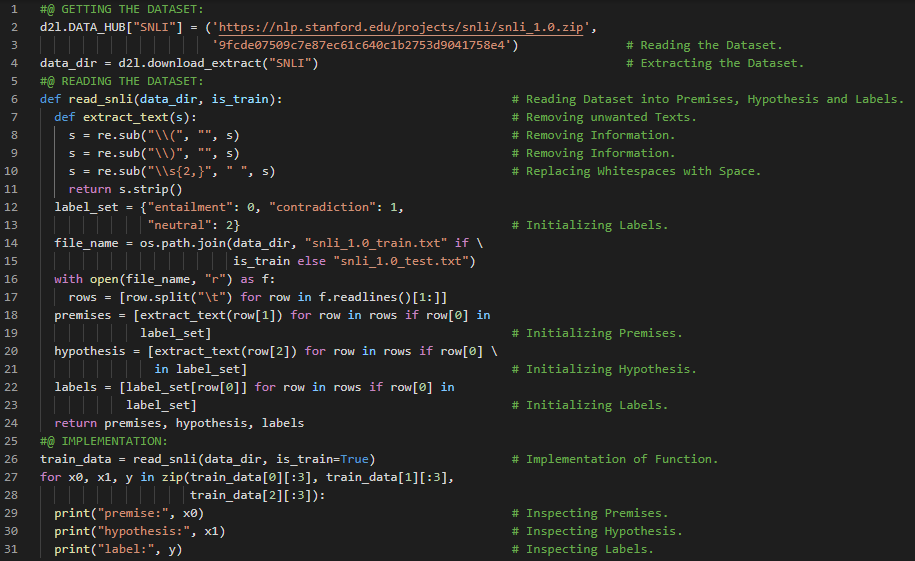
Task: Click line number 26 in the gutter
Action: [x=13, y=459]
